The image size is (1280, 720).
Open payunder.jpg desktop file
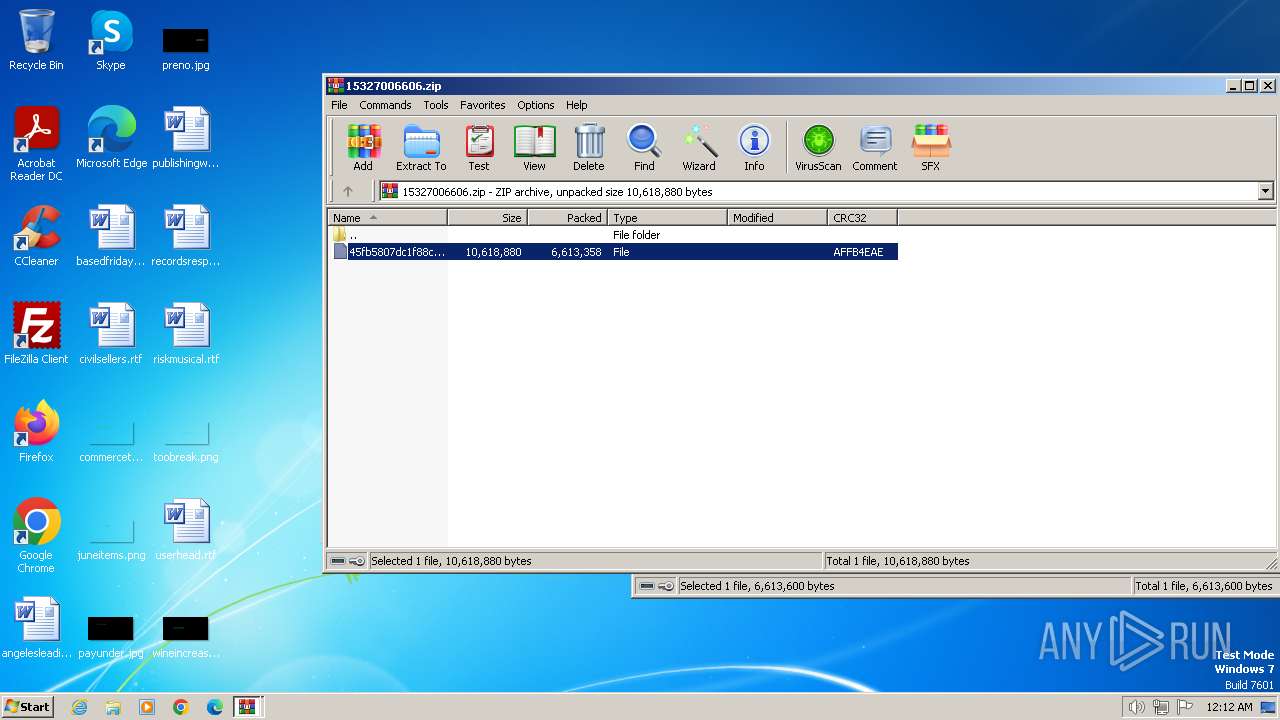[111, 636]
